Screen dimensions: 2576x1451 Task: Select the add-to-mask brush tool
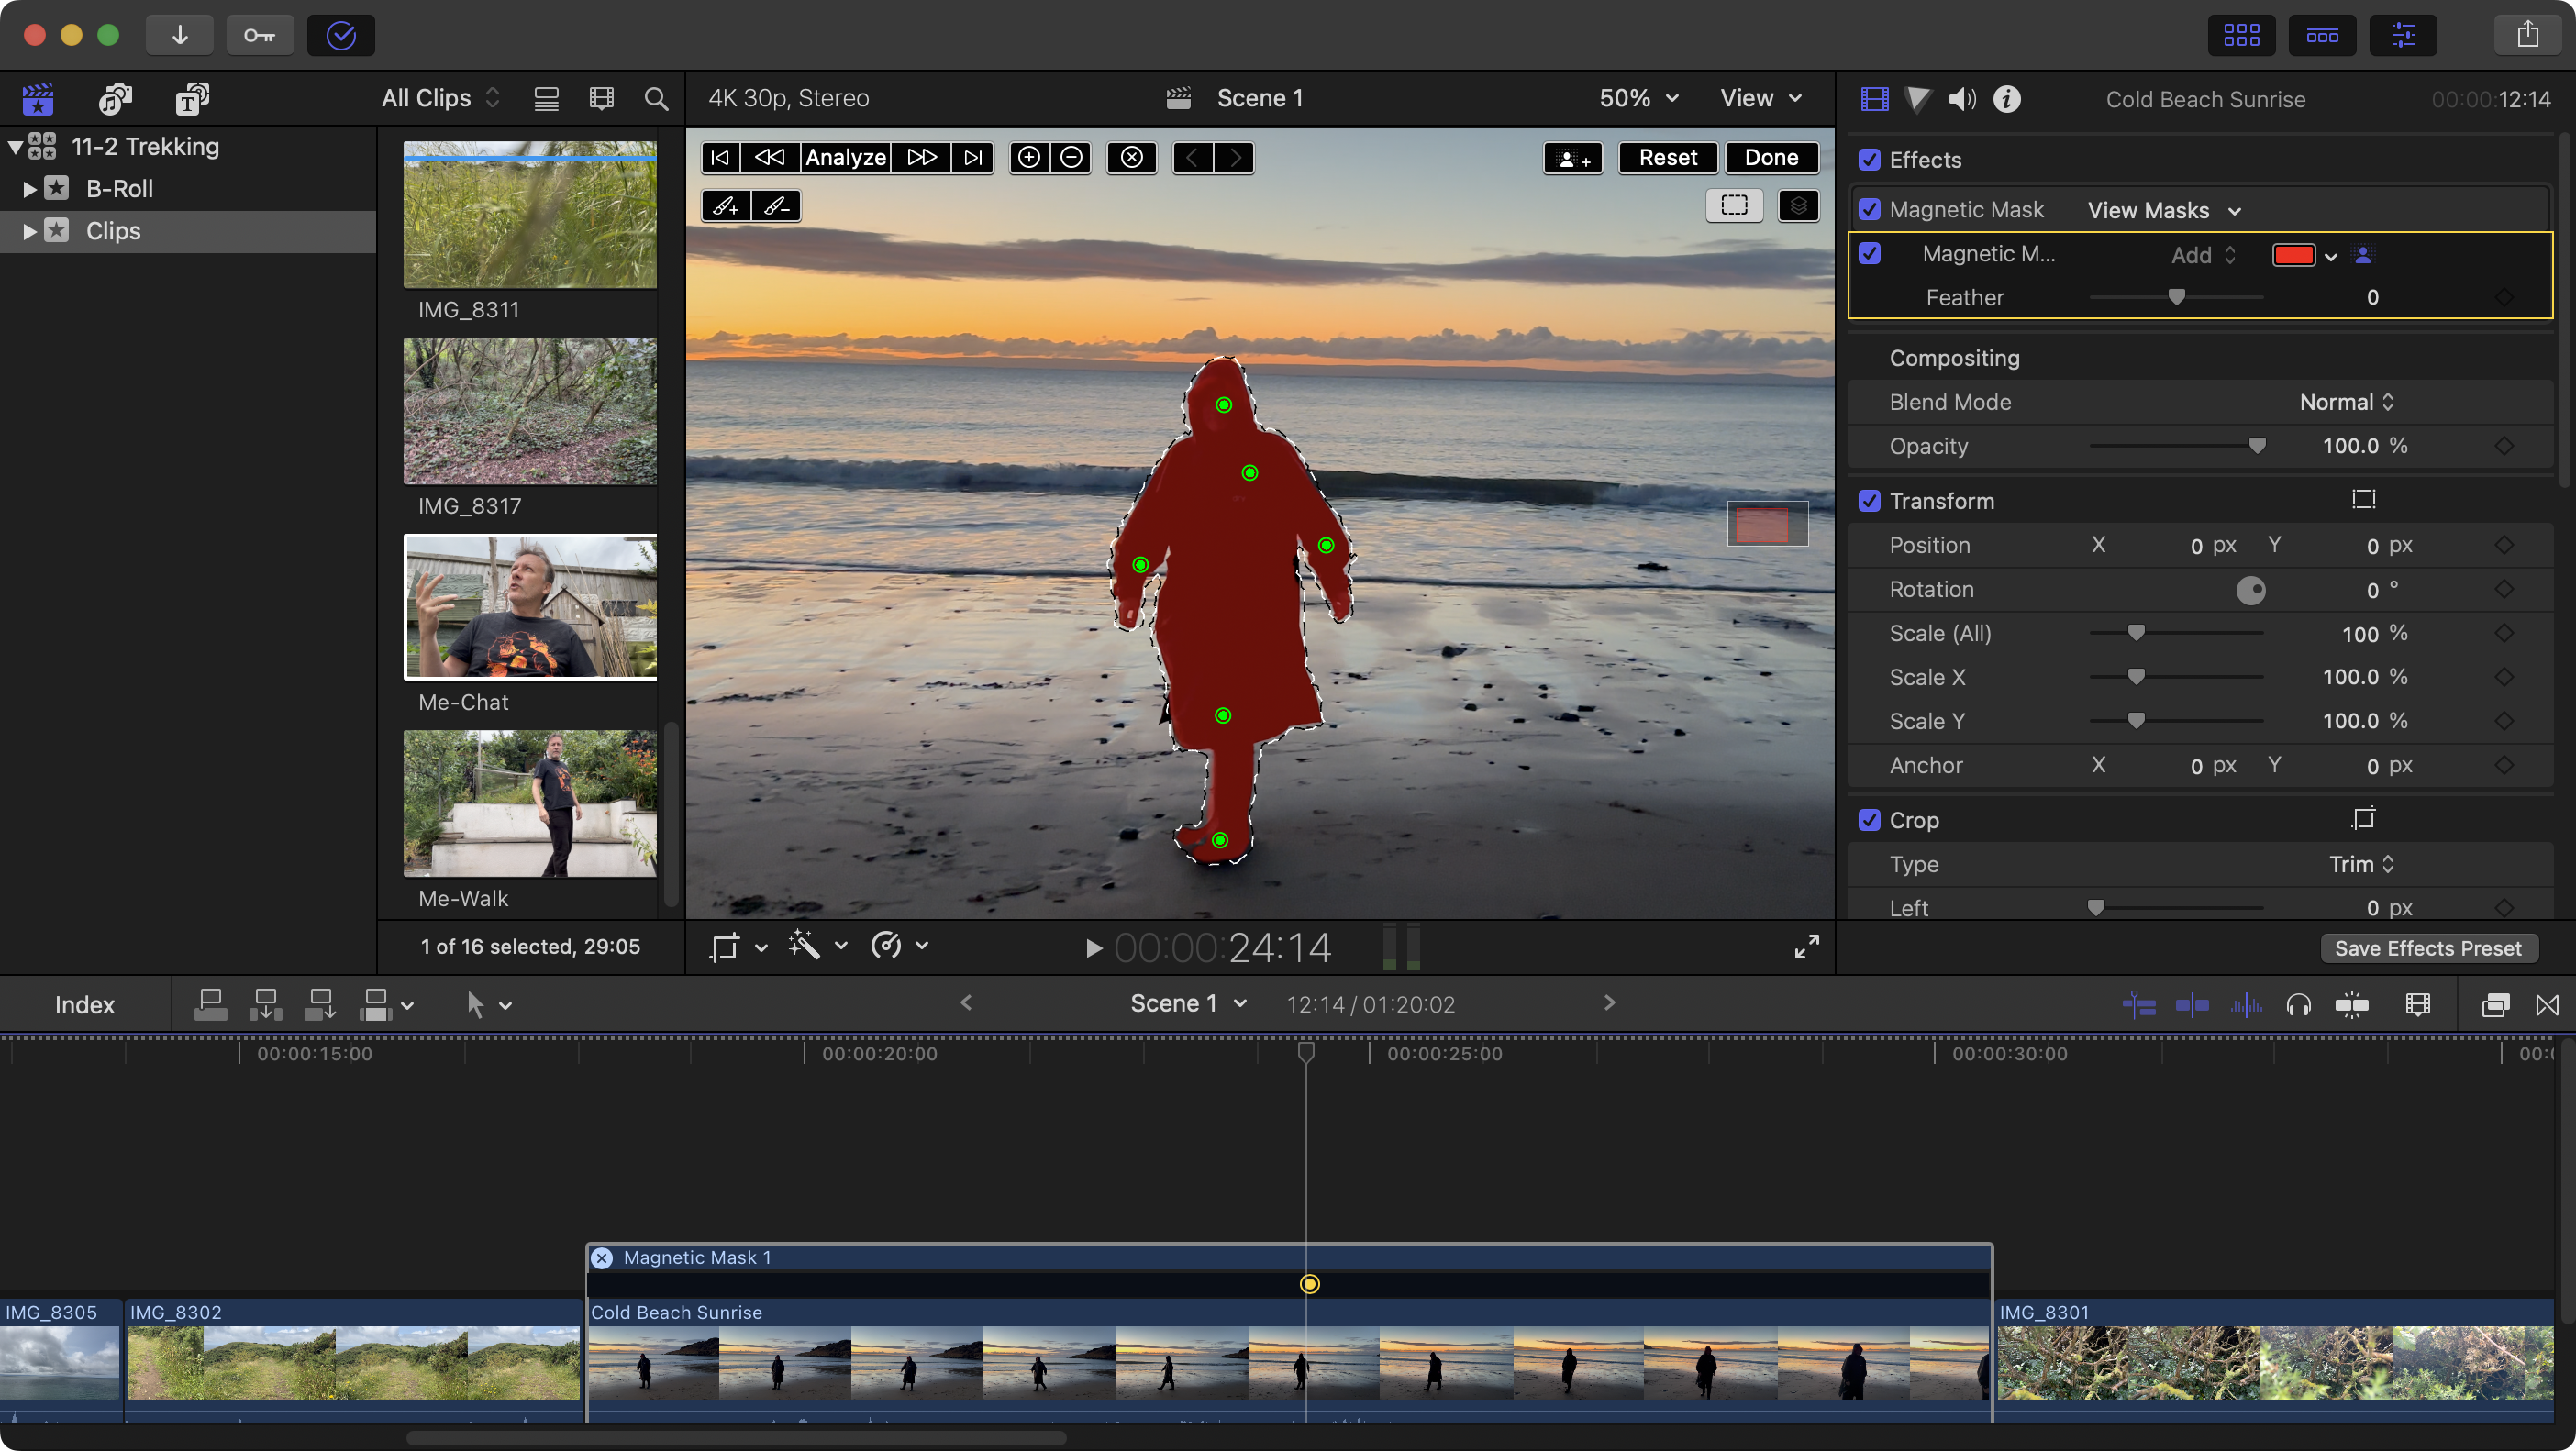coord(726,206)
